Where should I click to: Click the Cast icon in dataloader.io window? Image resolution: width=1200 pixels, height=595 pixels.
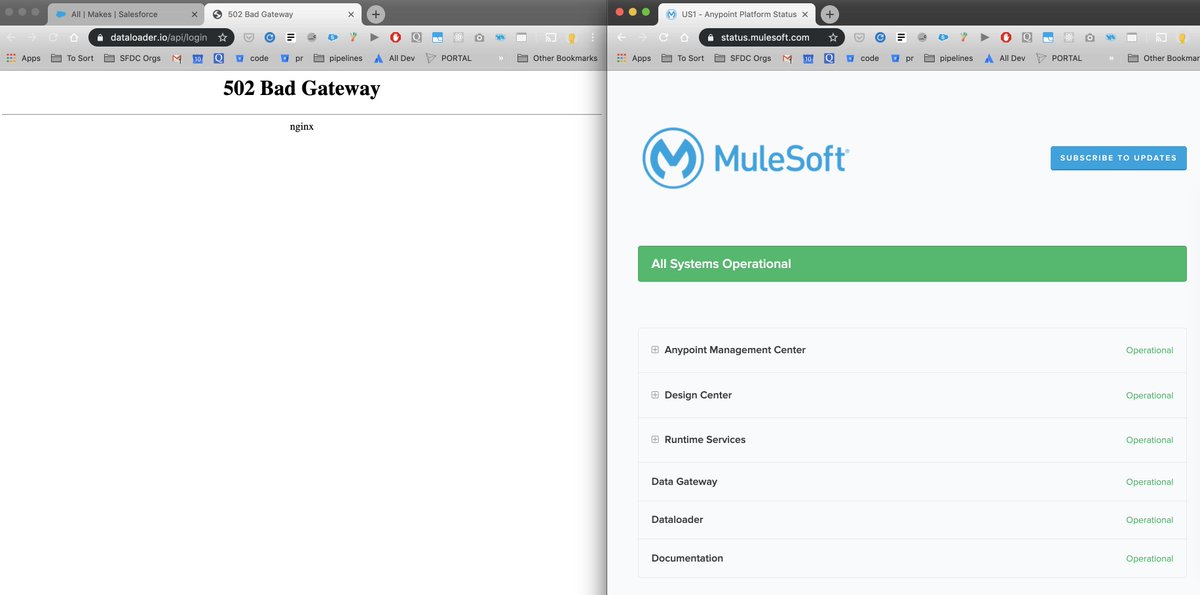pyautogui.click(x=550, y=37)
